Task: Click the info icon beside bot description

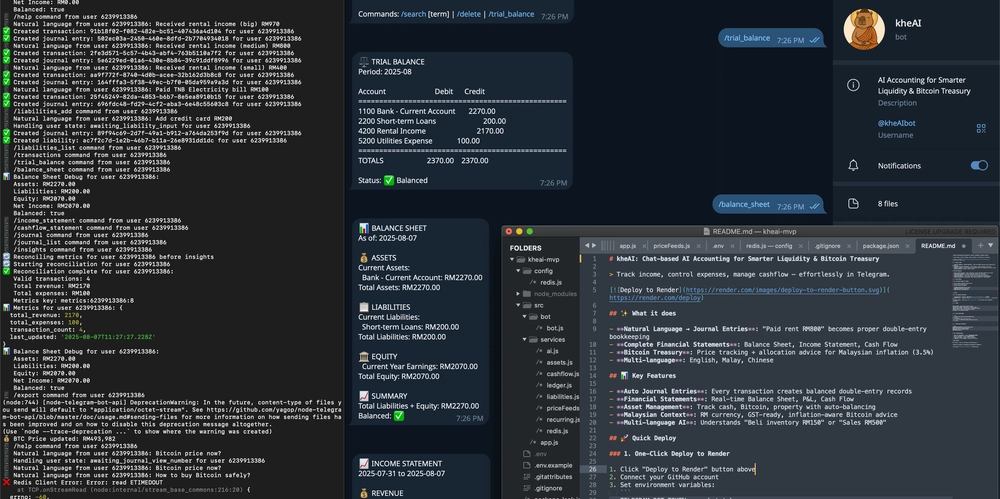Action: 853,85
